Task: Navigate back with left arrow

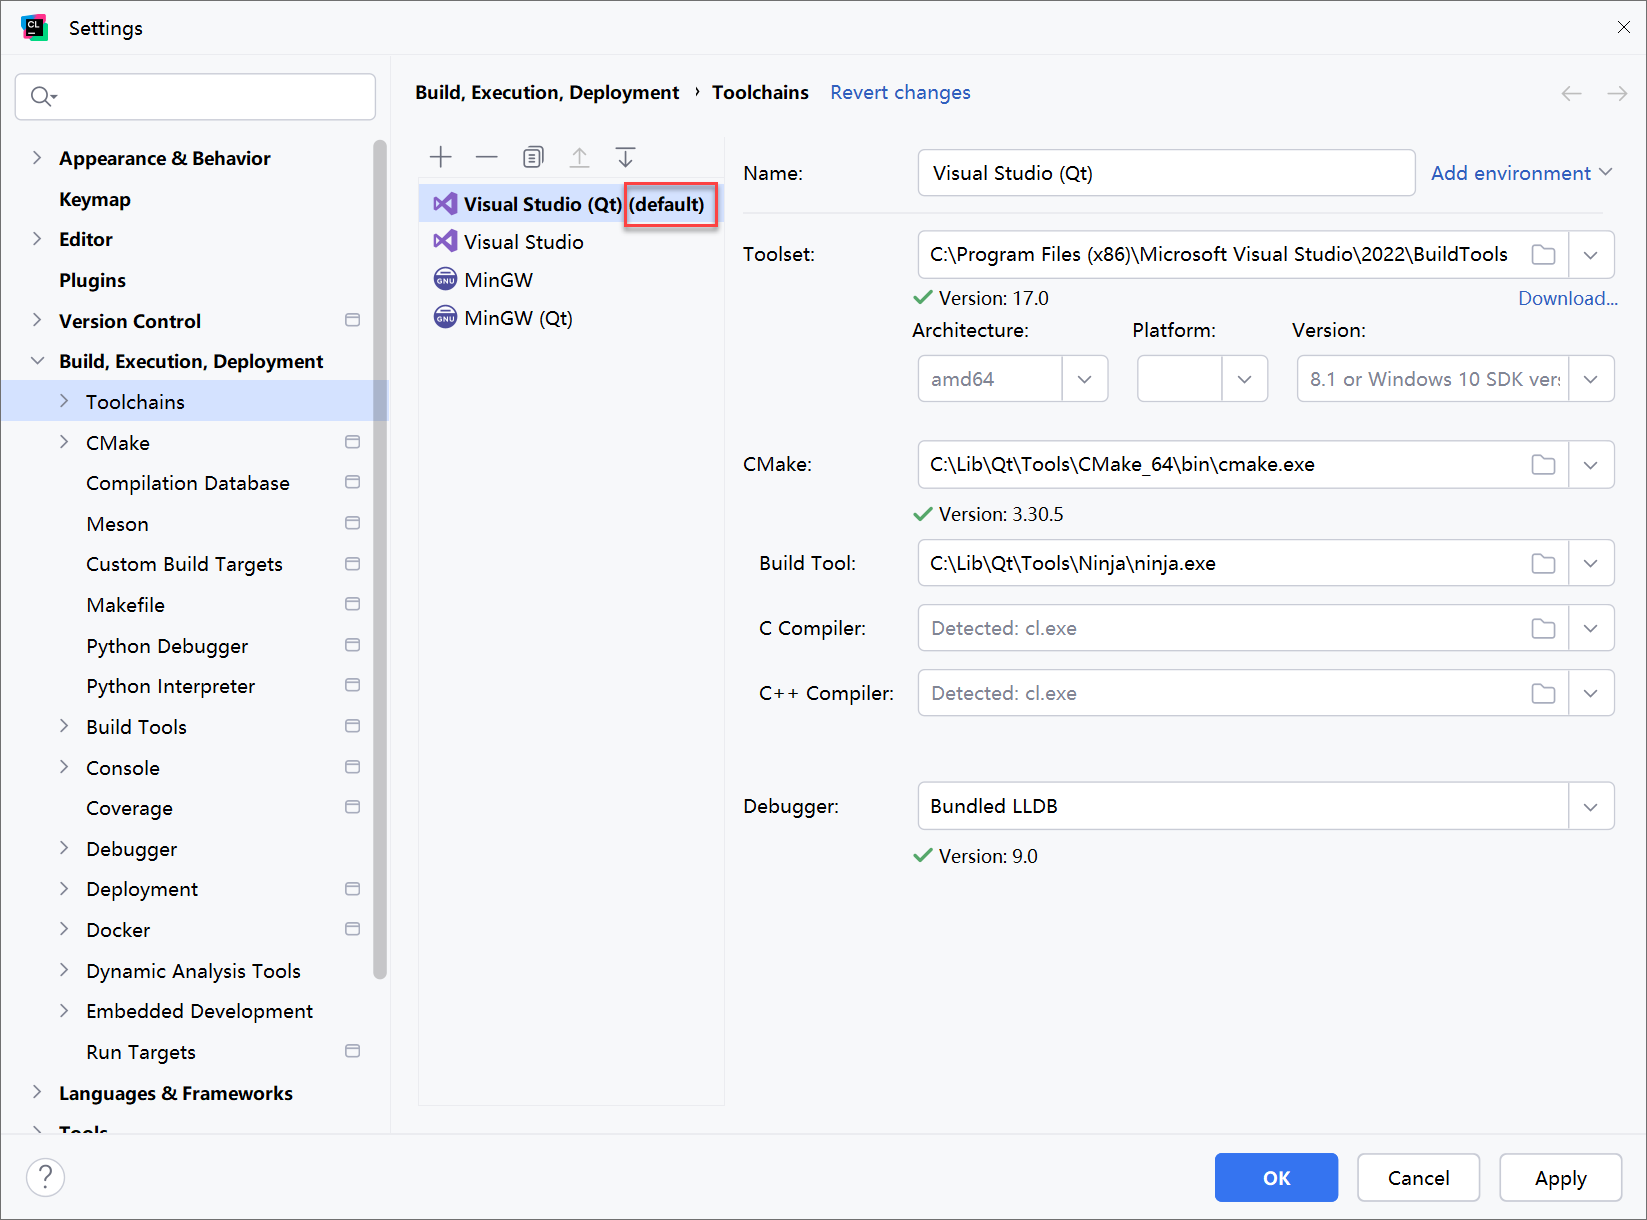Action: [1571, 93]
